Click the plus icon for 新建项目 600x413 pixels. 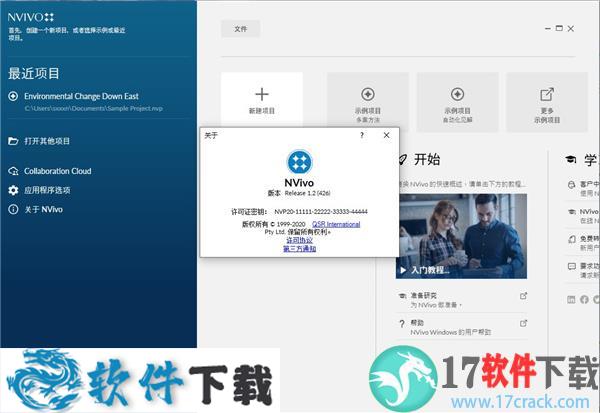[261, 93]
